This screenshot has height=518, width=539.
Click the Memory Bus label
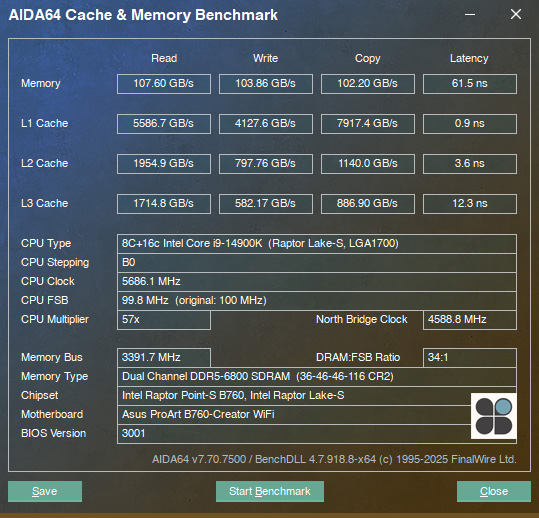click(52, 357)
